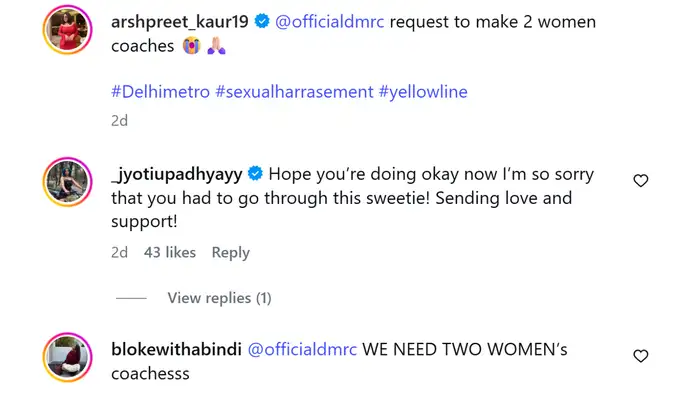Expand View replies (1)
Screen dimensions: 700x394
[219, 298]
